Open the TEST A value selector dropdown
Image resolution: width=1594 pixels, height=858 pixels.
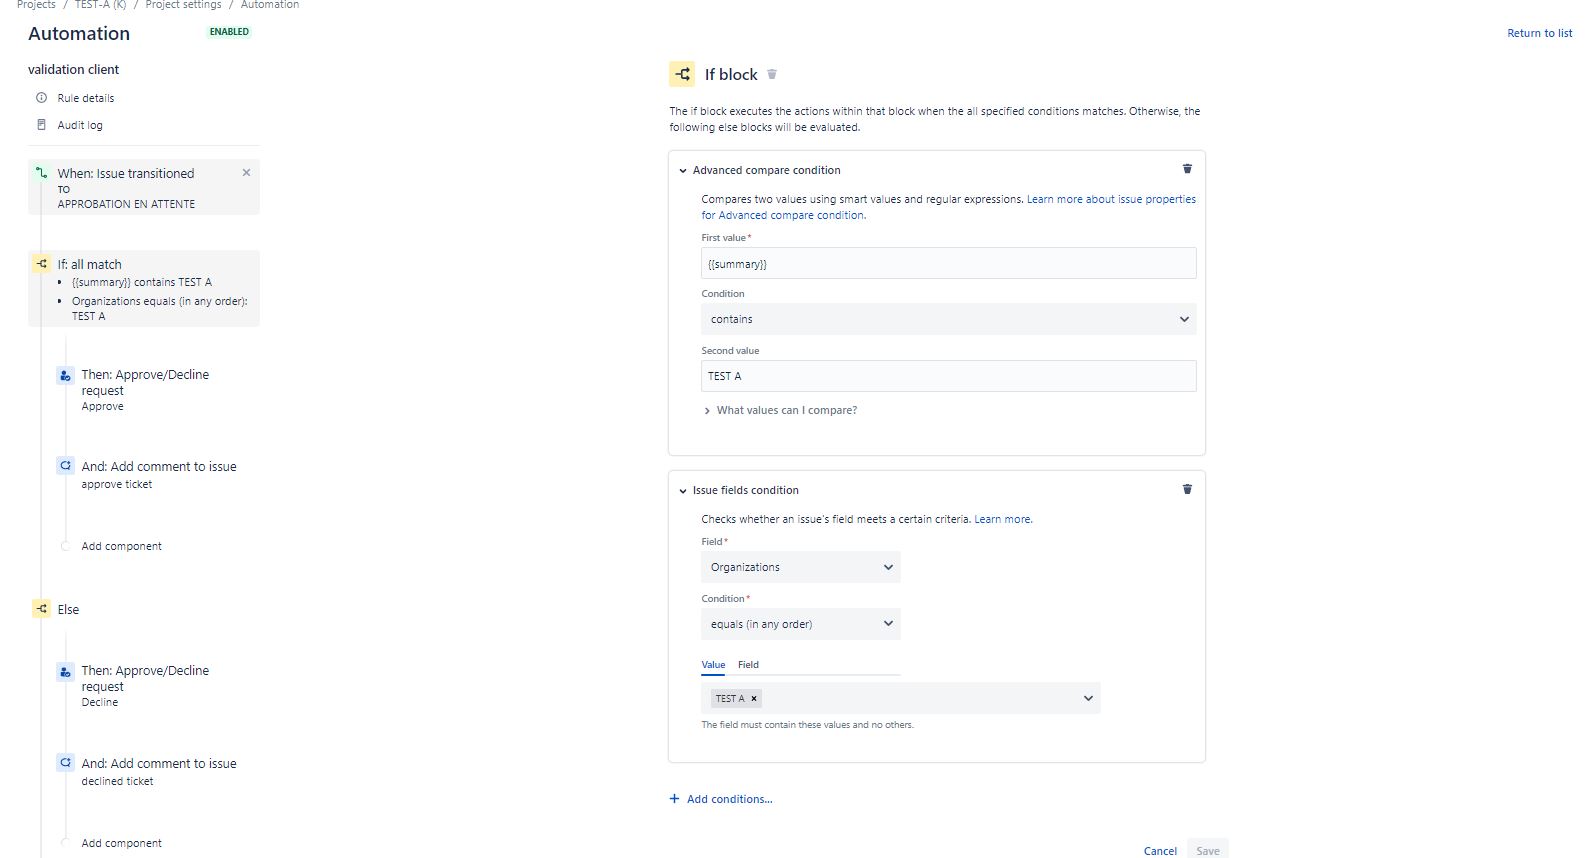1088,698
